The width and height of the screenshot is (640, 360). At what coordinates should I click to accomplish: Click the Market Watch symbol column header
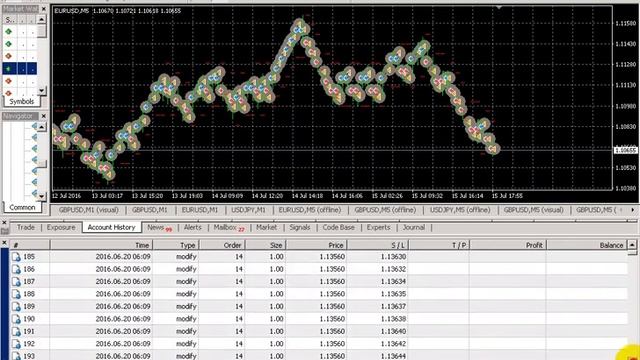tap(9, 20)
